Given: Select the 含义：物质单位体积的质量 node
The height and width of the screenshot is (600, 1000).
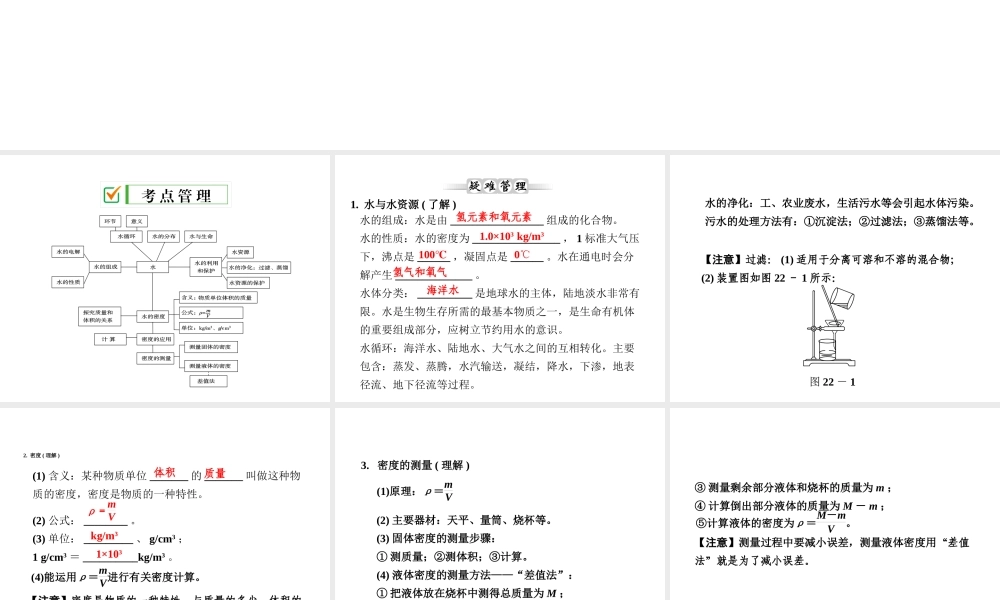Looking at the screenshot, I should (218, 297).
